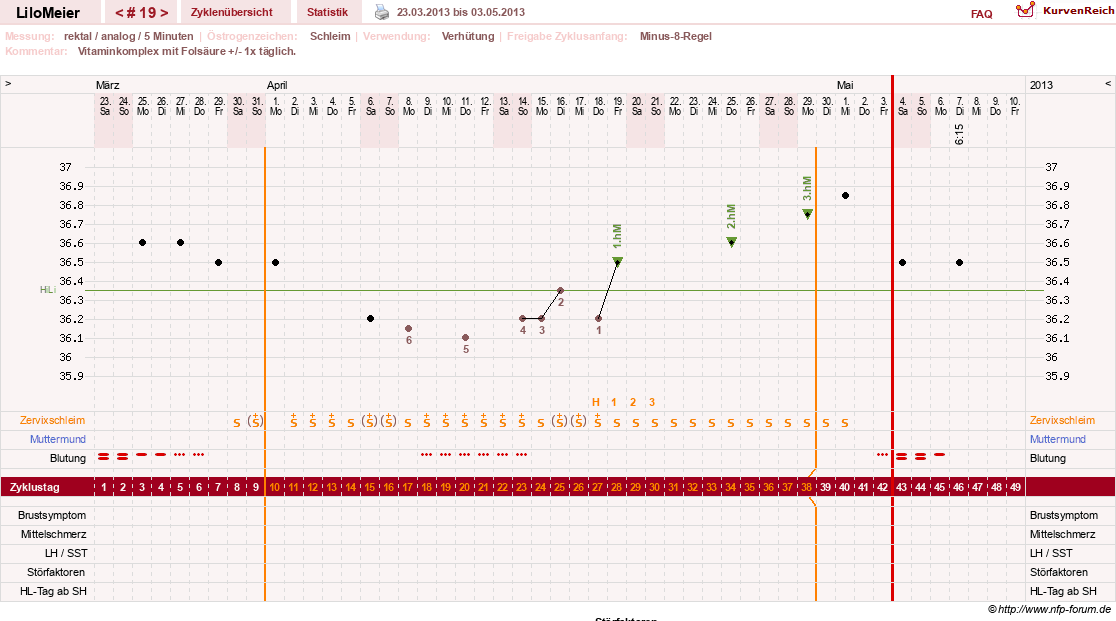Click the temperature point labeled 3

pos(542,319)
